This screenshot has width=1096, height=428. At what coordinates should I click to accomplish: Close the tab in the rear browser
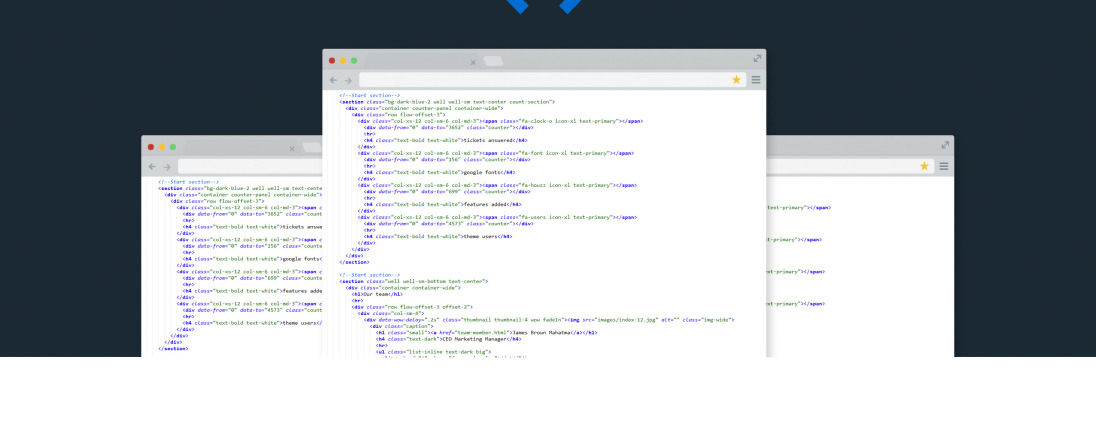click(x=292, y=148)
